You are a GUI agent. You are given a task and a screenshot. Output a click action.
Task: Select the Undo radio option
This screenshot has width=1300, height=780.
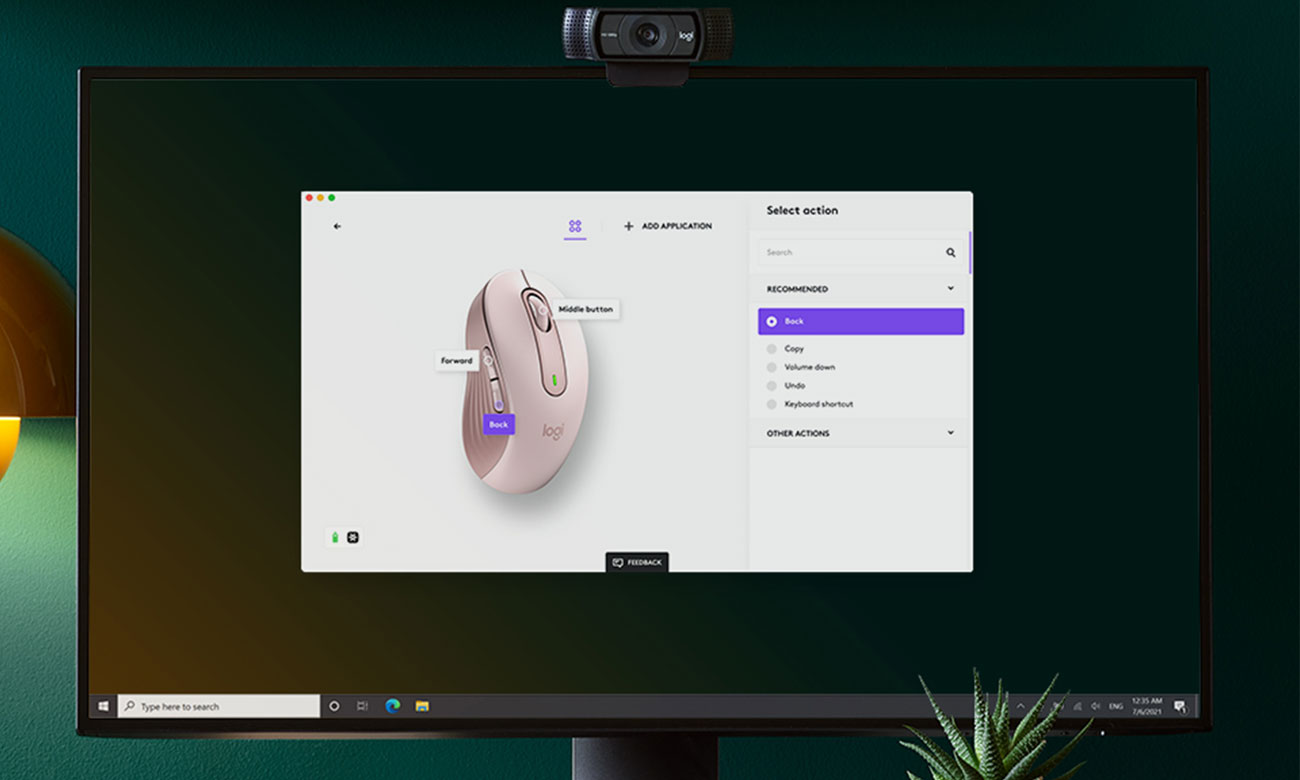coord(771,386)
